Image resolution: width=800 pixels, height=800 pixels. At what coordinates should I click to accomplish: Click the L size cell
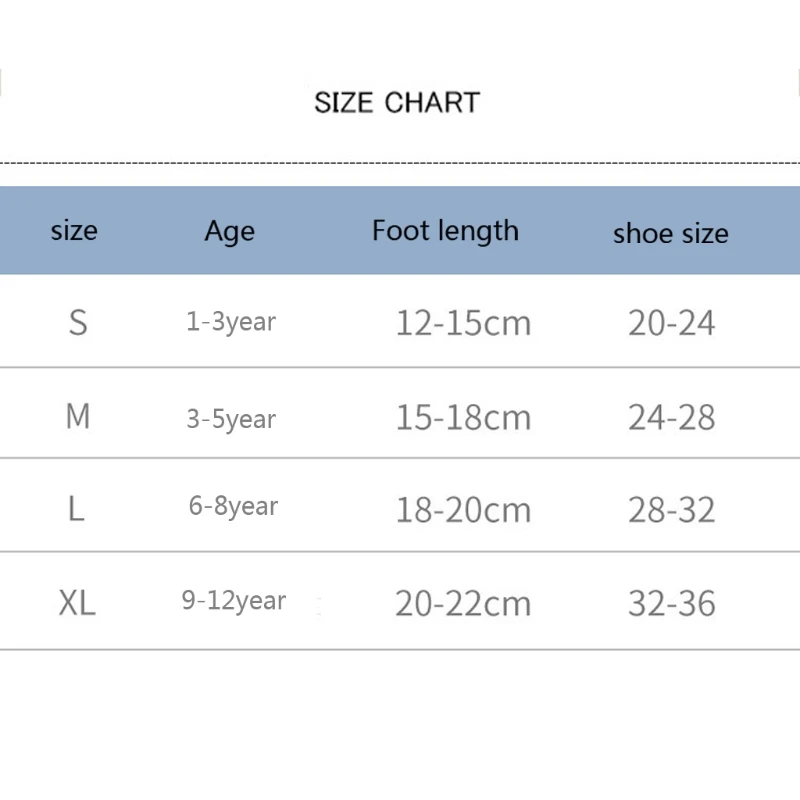coord(77,510)
